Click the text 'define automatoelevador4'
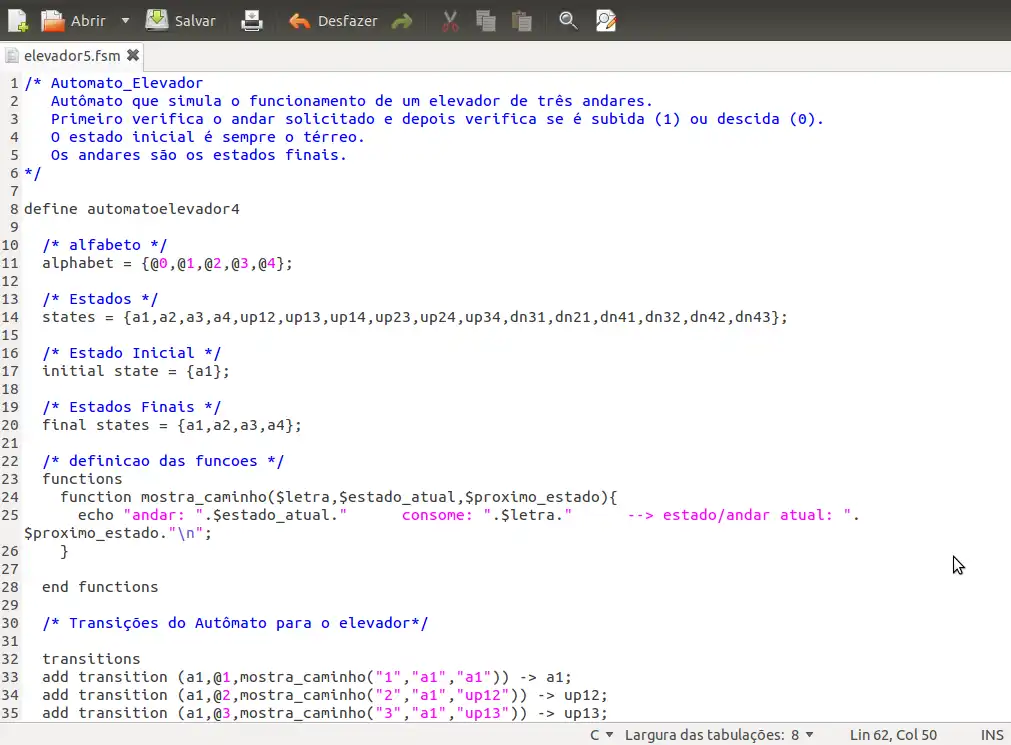 (x=132, y=209)
